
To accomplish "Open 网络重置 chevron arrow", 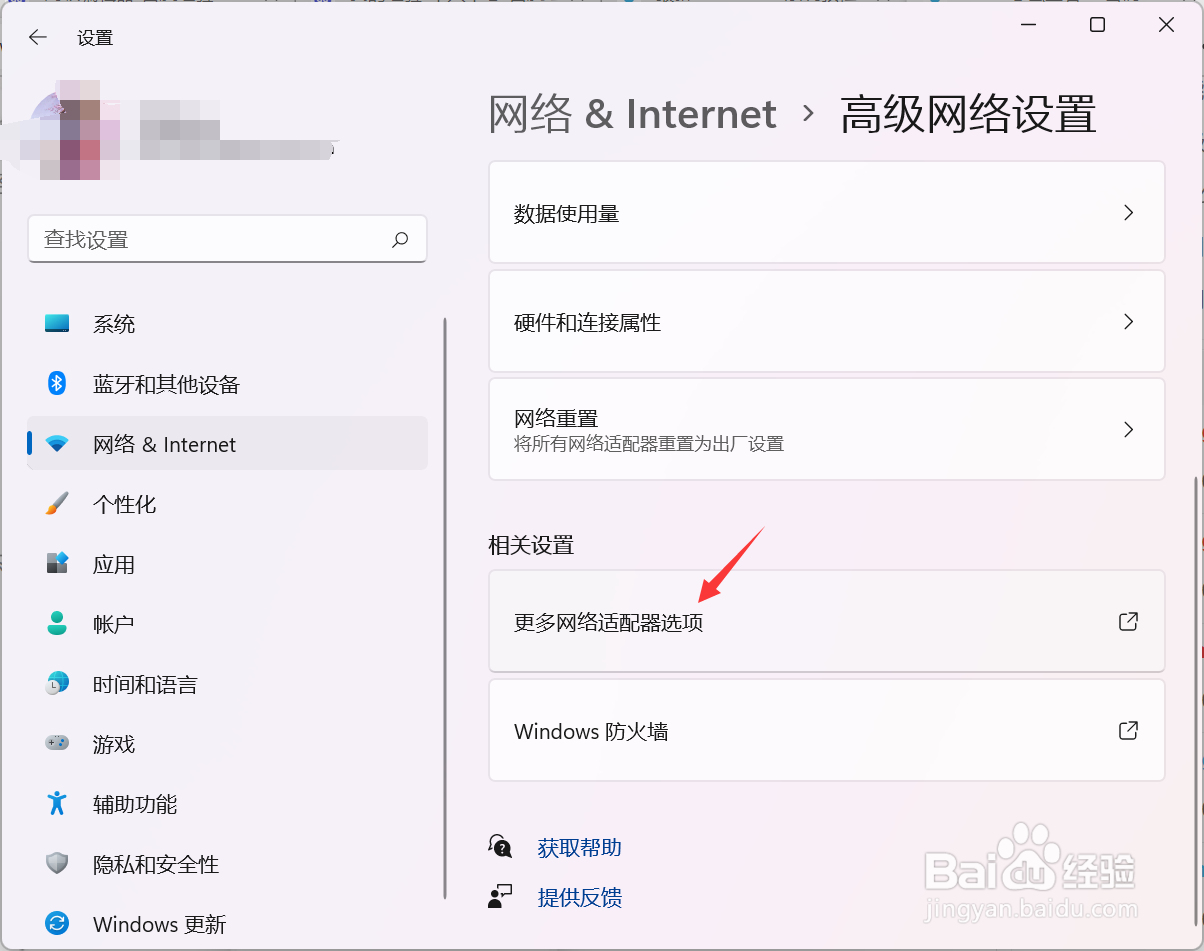I will pos(1128,430).
